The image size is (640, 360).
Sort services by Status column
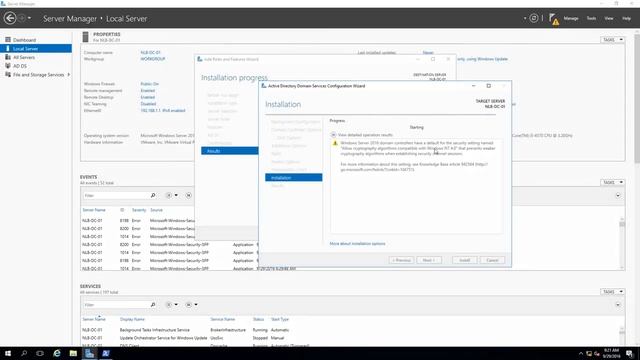258,319
